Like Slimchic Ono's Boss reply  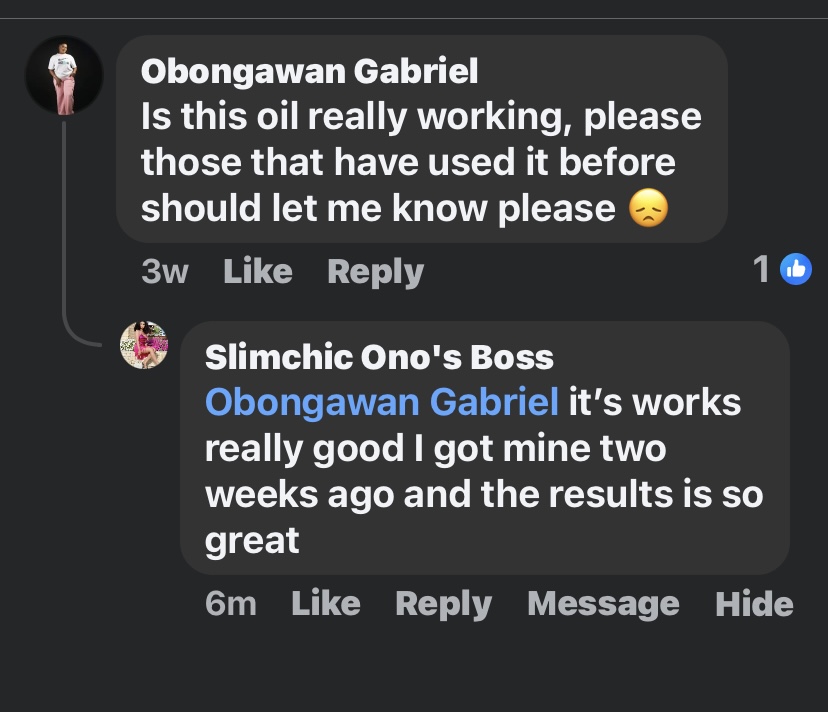(x=325, y=603)
